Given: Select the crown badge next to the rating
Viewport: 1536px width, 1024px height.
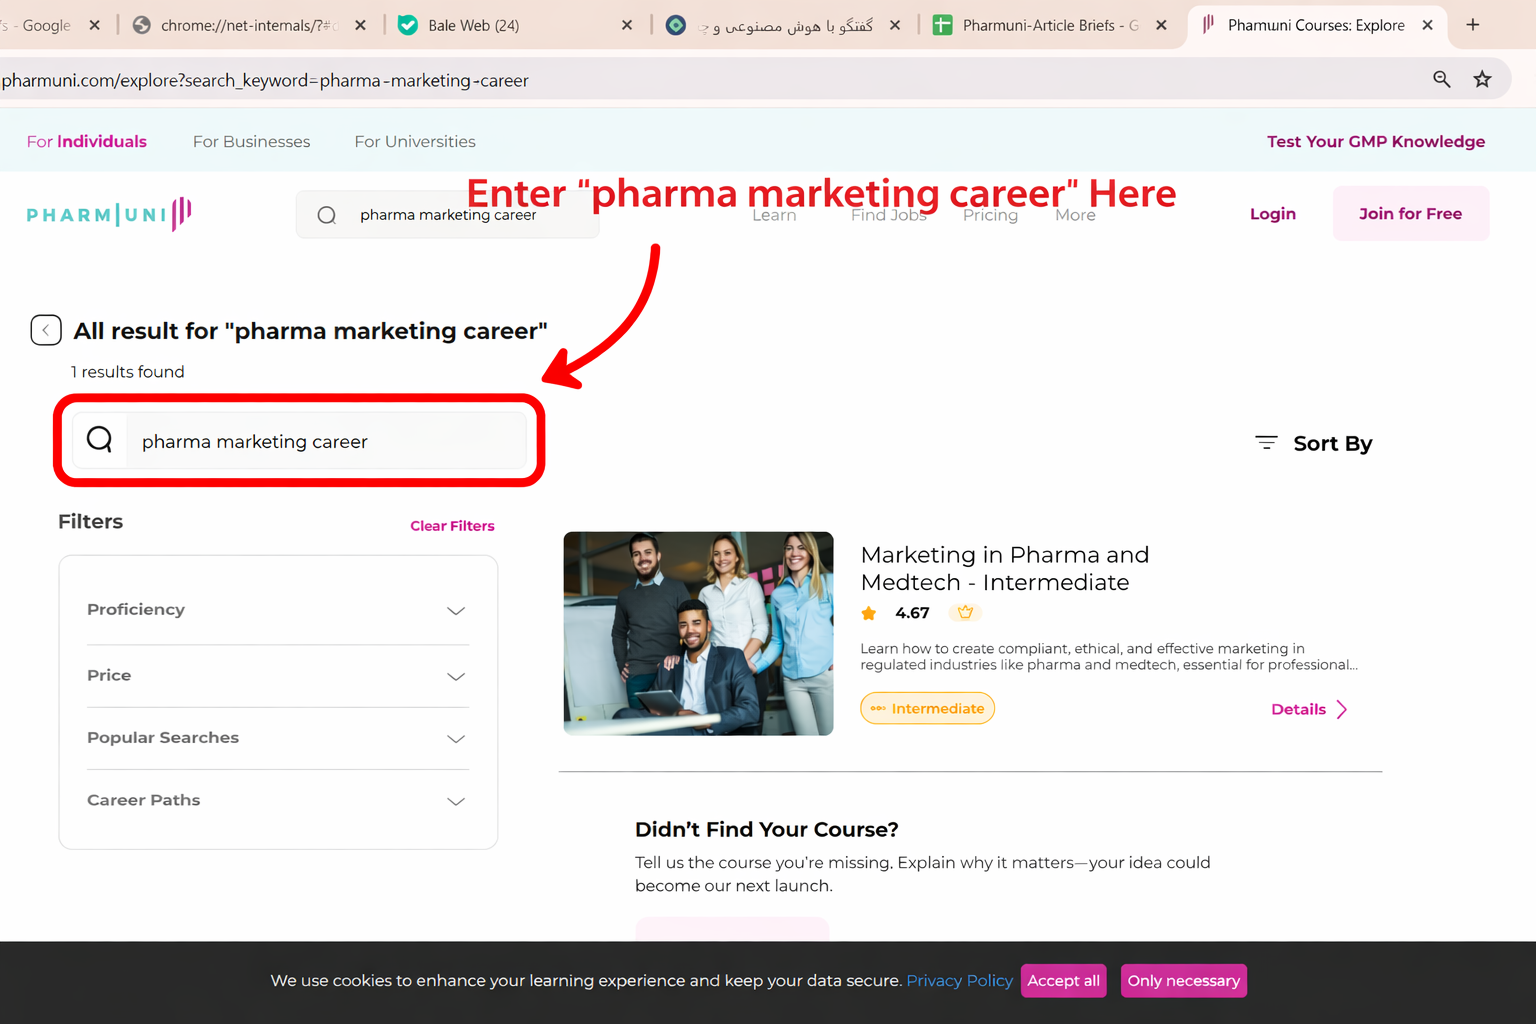Looking at the screenshot, I should click(x=964, y=612).
